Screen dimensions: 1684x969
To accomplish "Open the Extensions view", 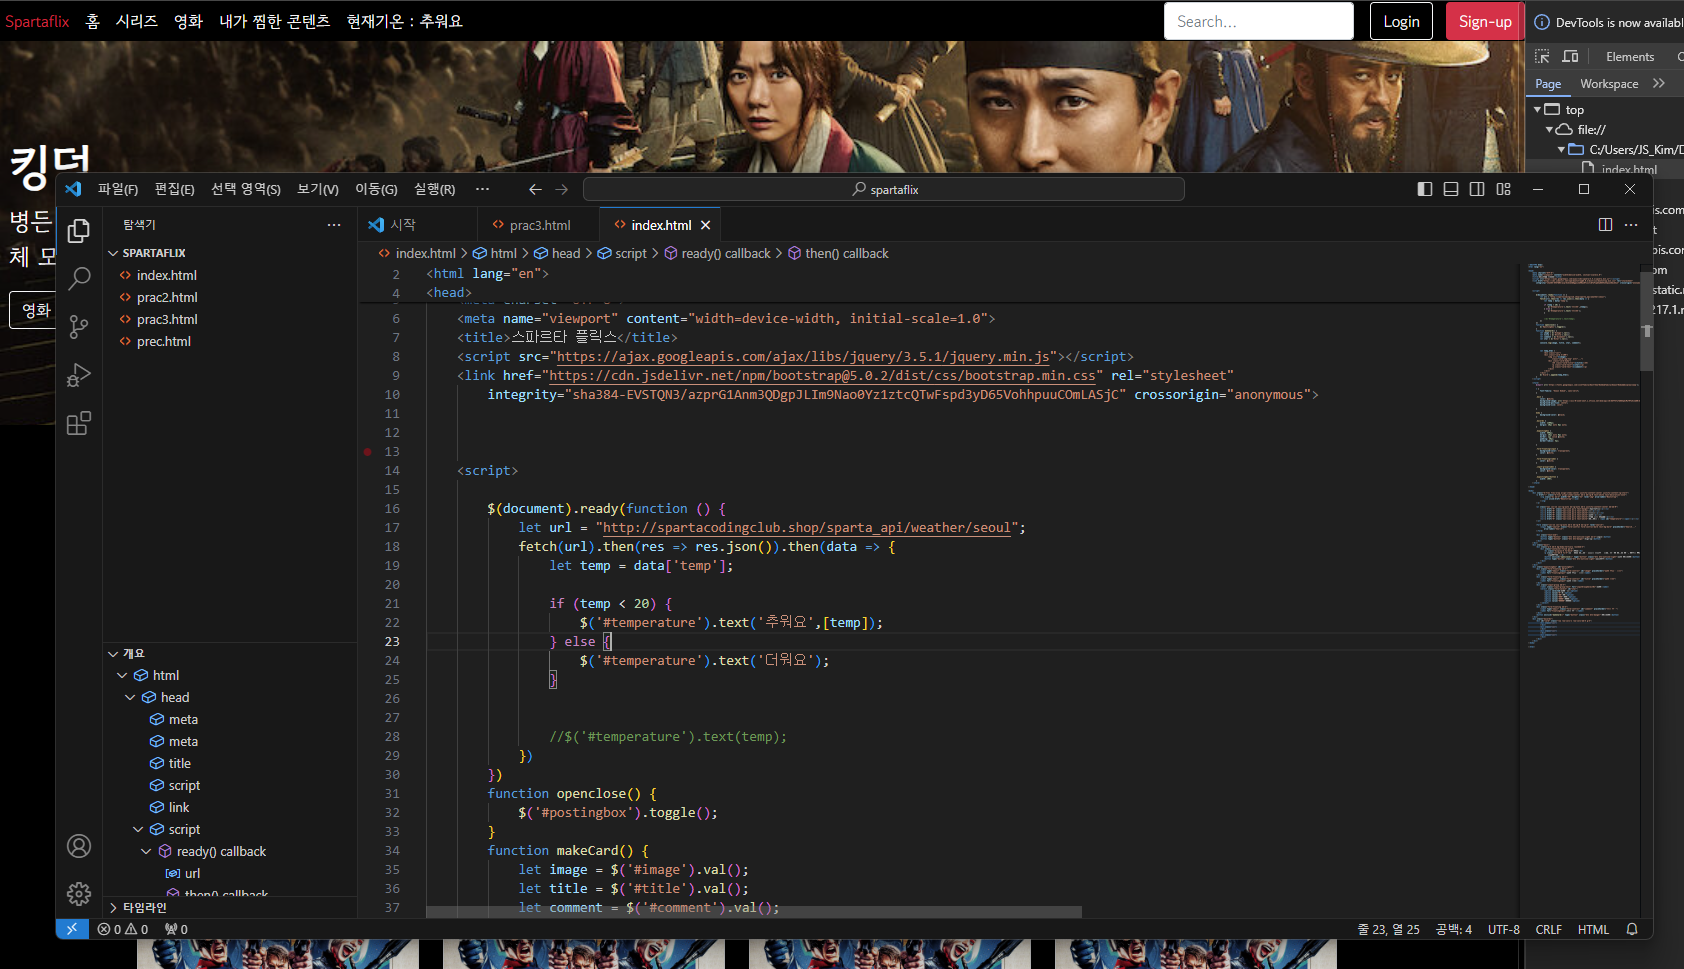I will pos(79,423).
